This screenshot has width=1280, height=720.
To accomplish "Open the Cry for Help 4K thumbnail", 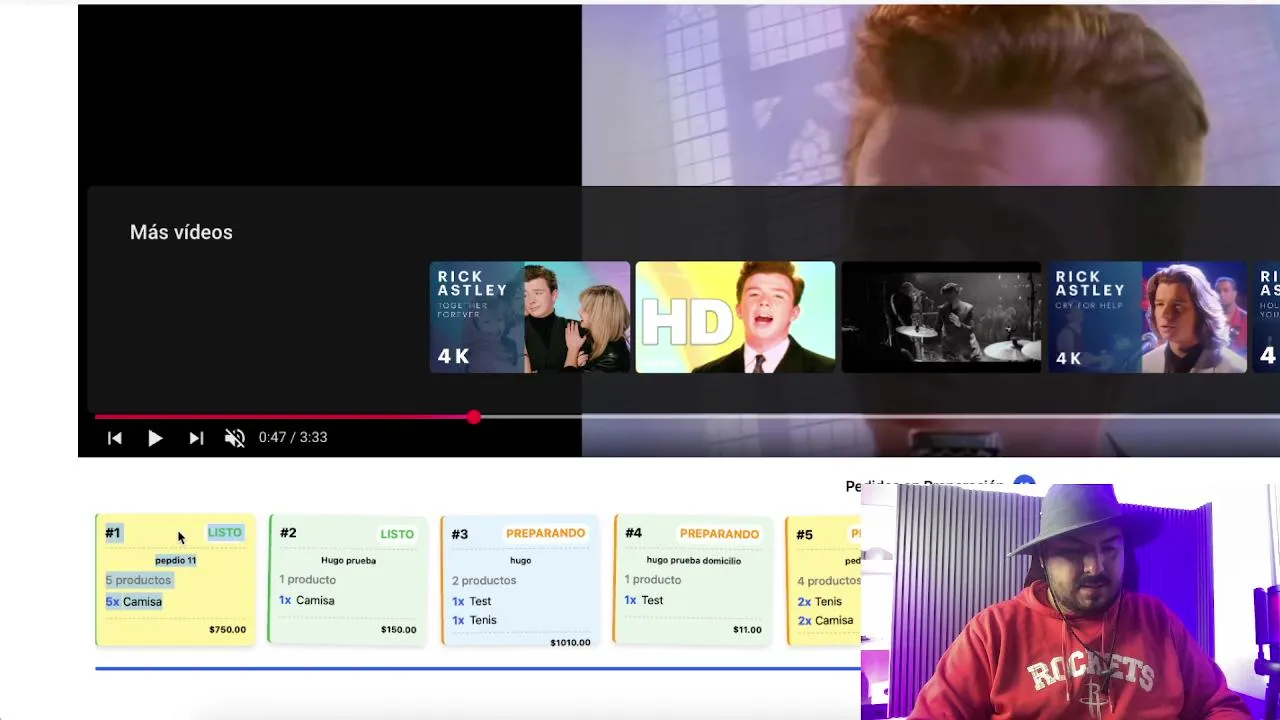I will tap(1147, 317).
